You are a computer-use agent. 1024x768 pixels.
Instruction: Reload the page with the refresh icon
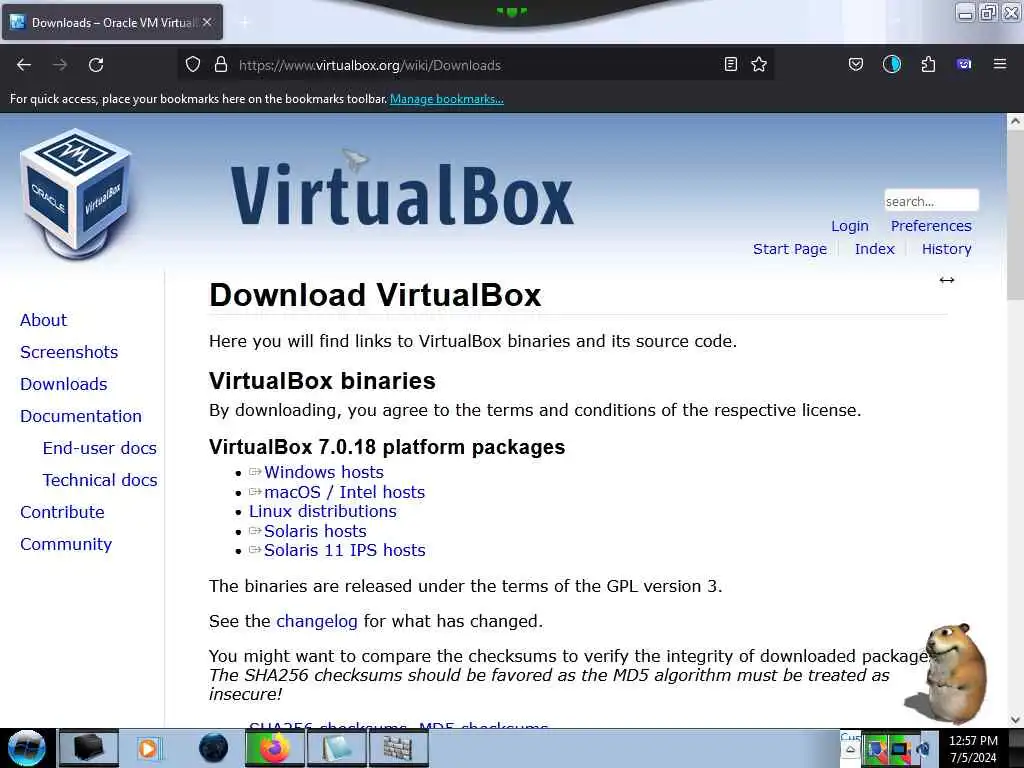point(96,65)
